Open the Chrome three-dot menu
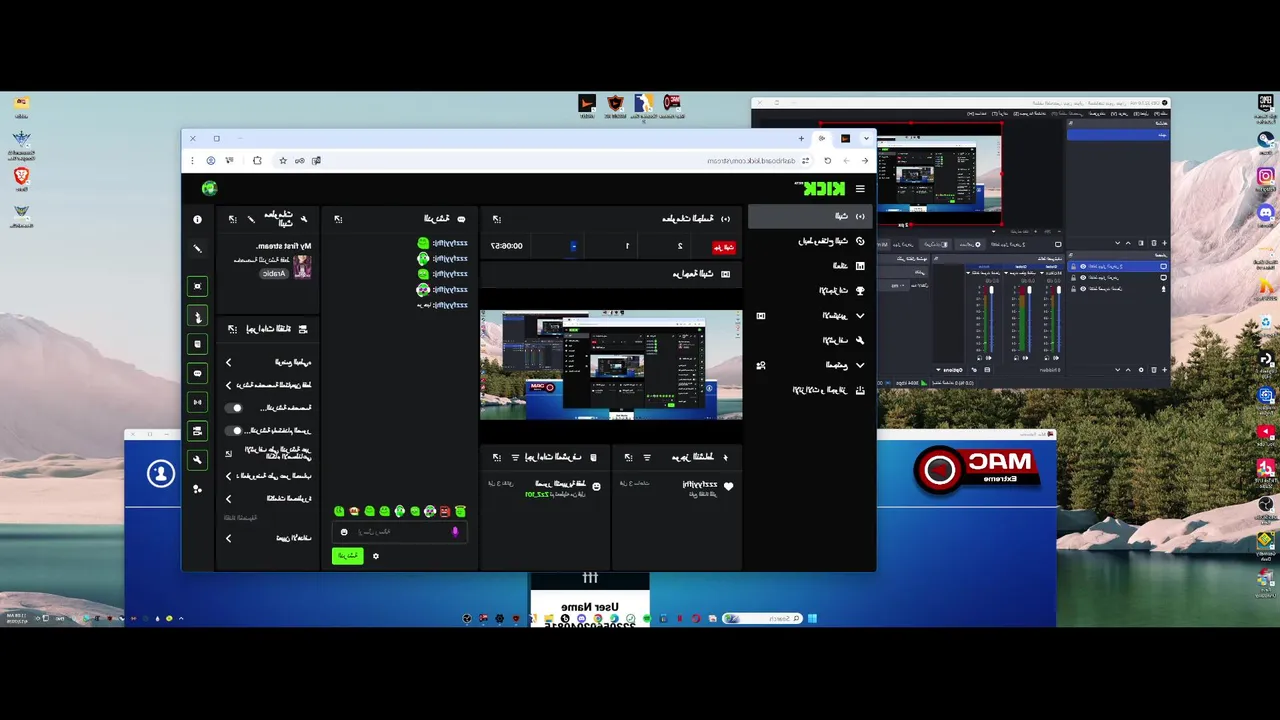This screenshot has width=1280, height=720. coord(192,160)
